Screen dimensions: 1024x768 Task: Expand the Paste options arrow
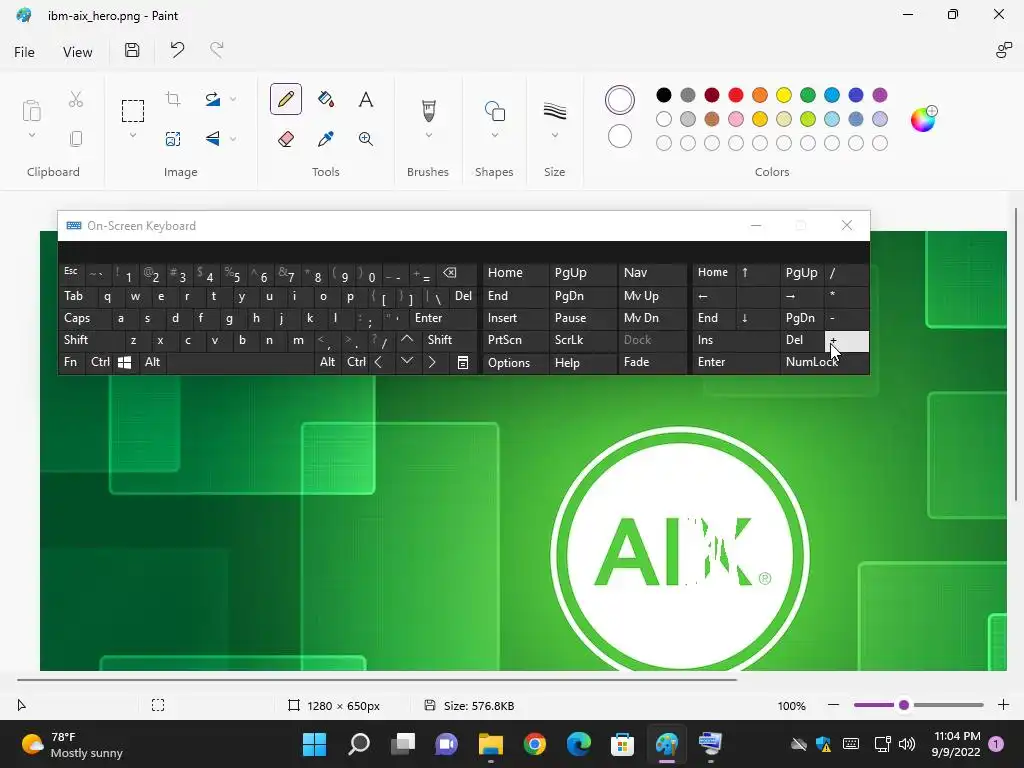click(31, 136)
